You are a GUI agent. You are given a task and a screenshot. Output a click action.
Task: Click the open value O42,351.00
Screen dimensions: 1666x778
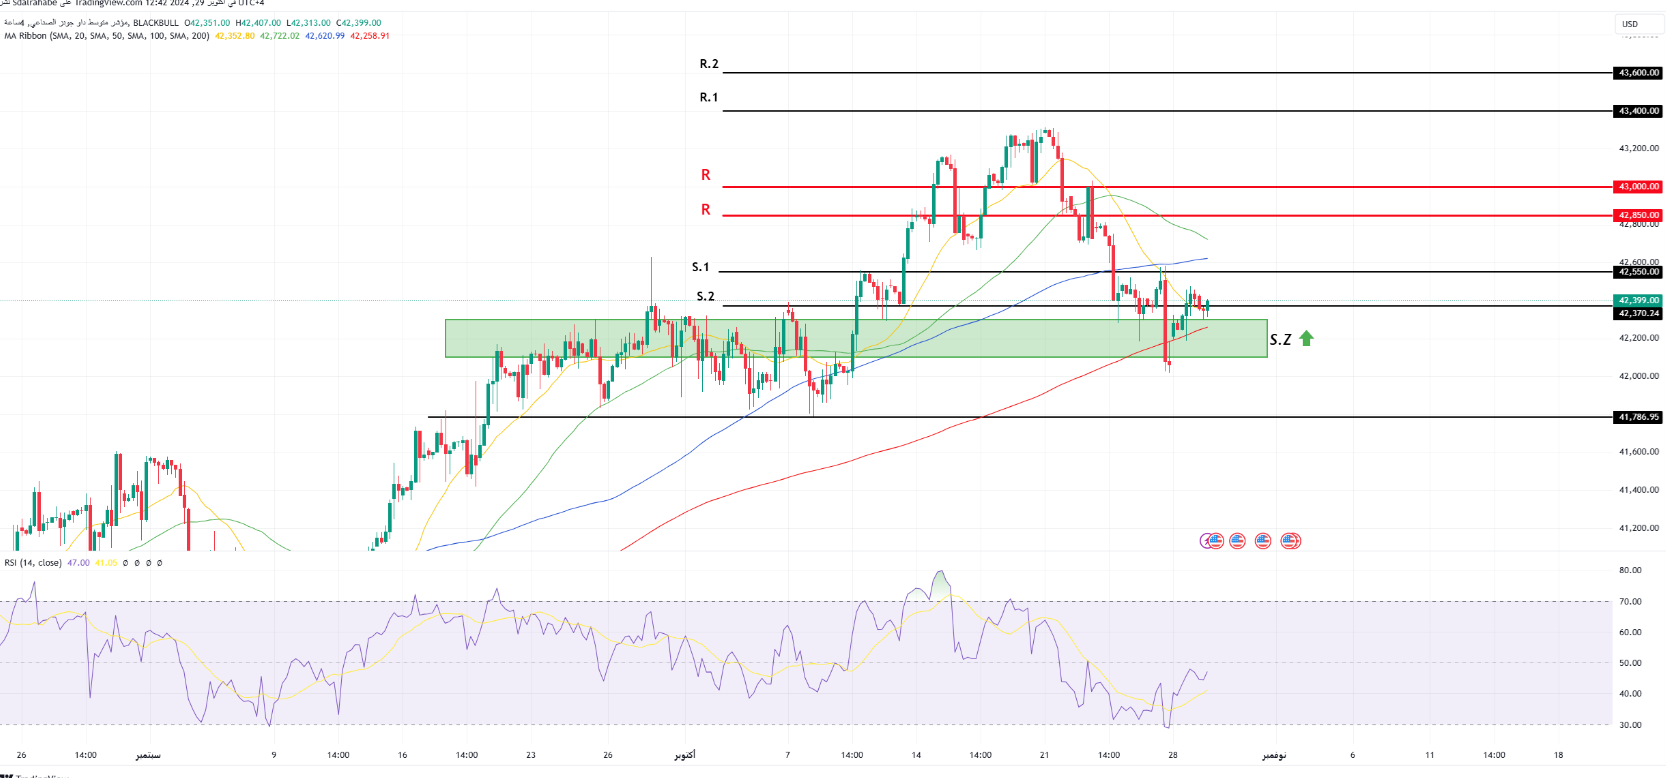click(x=207, y=23)
